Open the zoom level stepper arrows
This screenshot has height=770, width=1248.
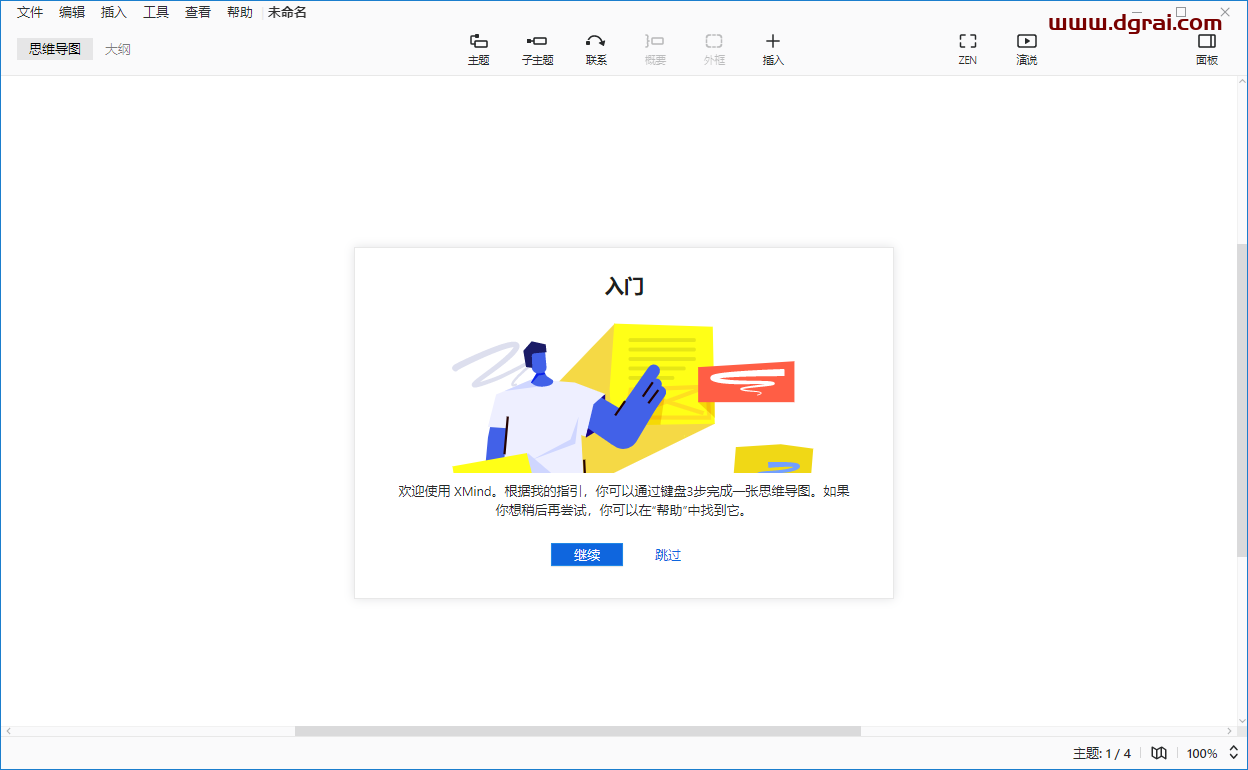point(1234,753)
